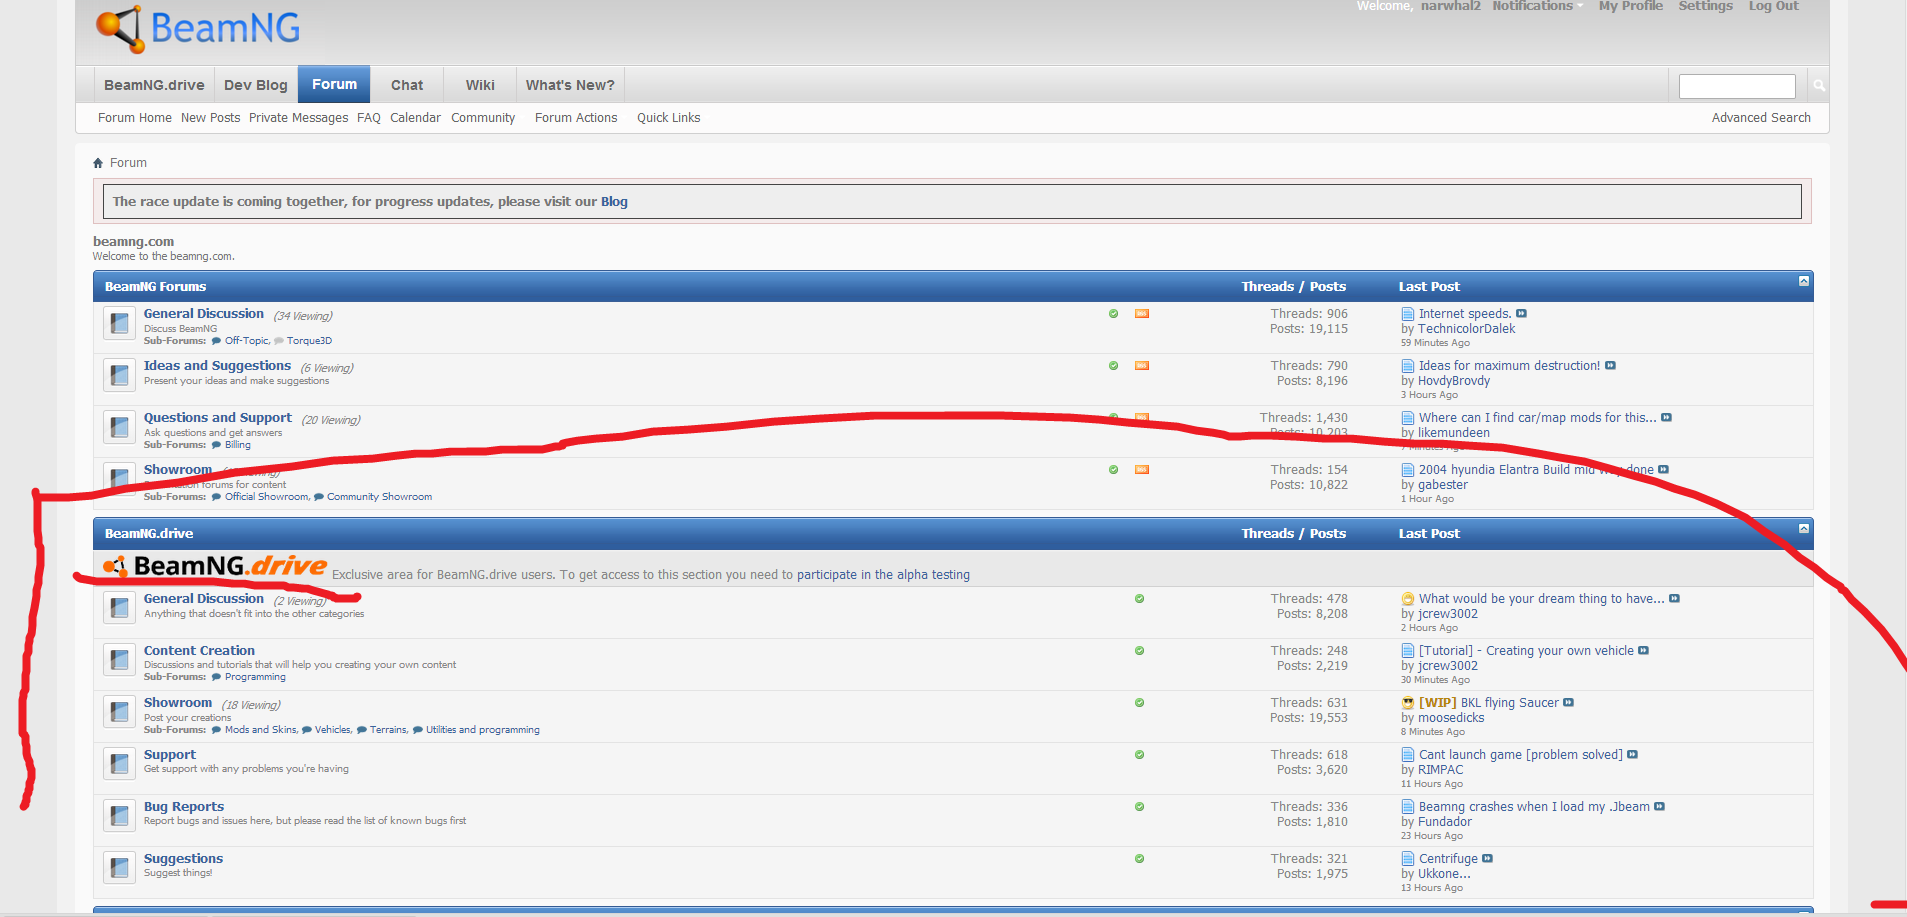
Task: Collapse the BeamNG.drive category
Action: (x=1804, y=528)
